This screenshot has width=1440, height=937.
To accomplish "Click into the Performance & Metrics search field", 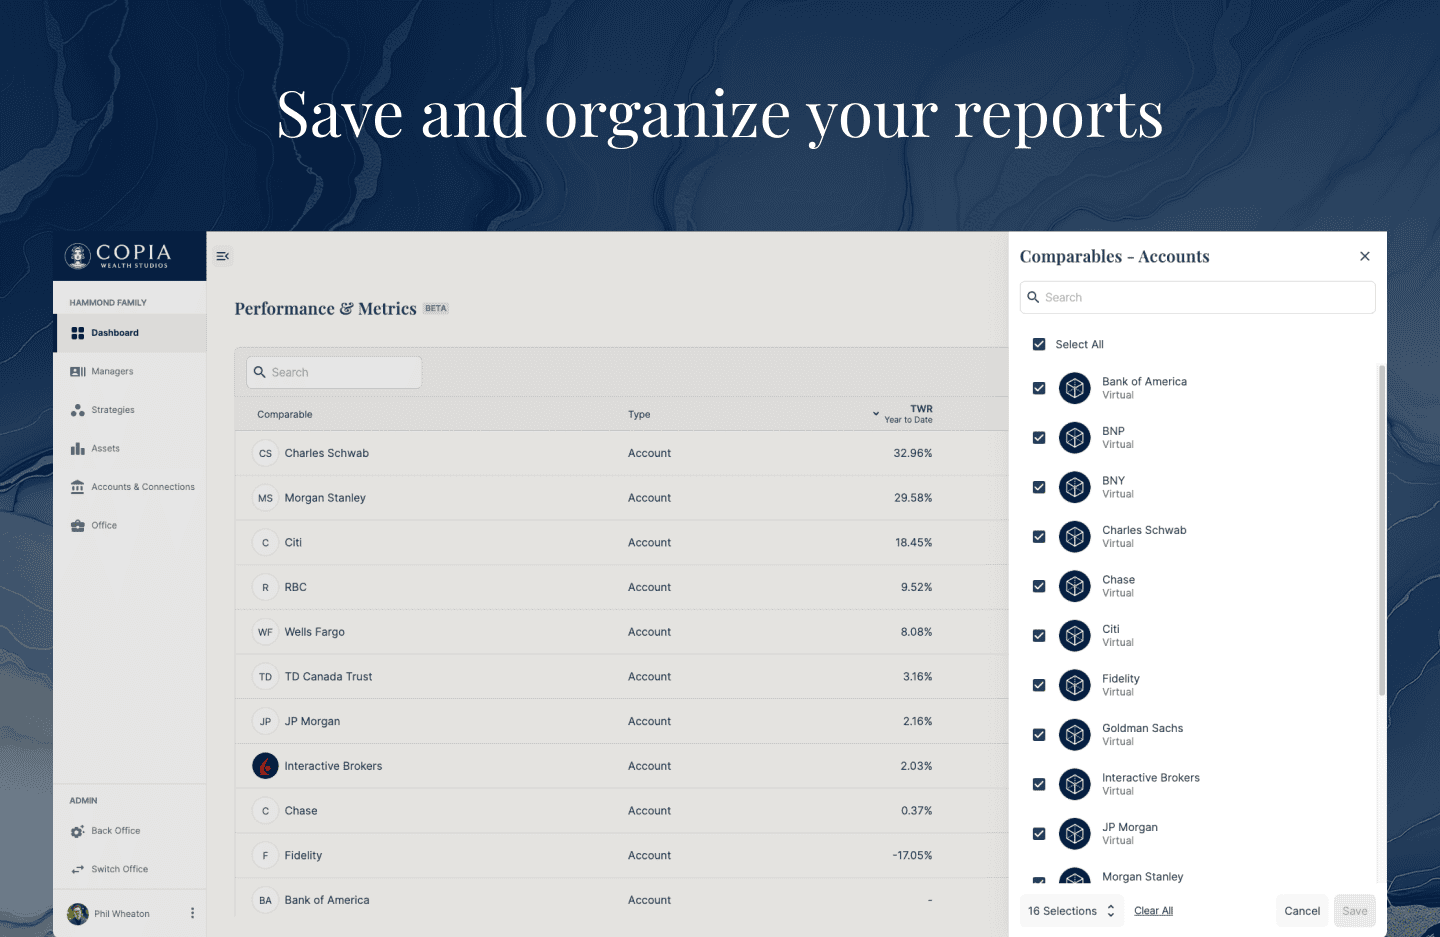I will pyautogui.click(x=334, y=372).
